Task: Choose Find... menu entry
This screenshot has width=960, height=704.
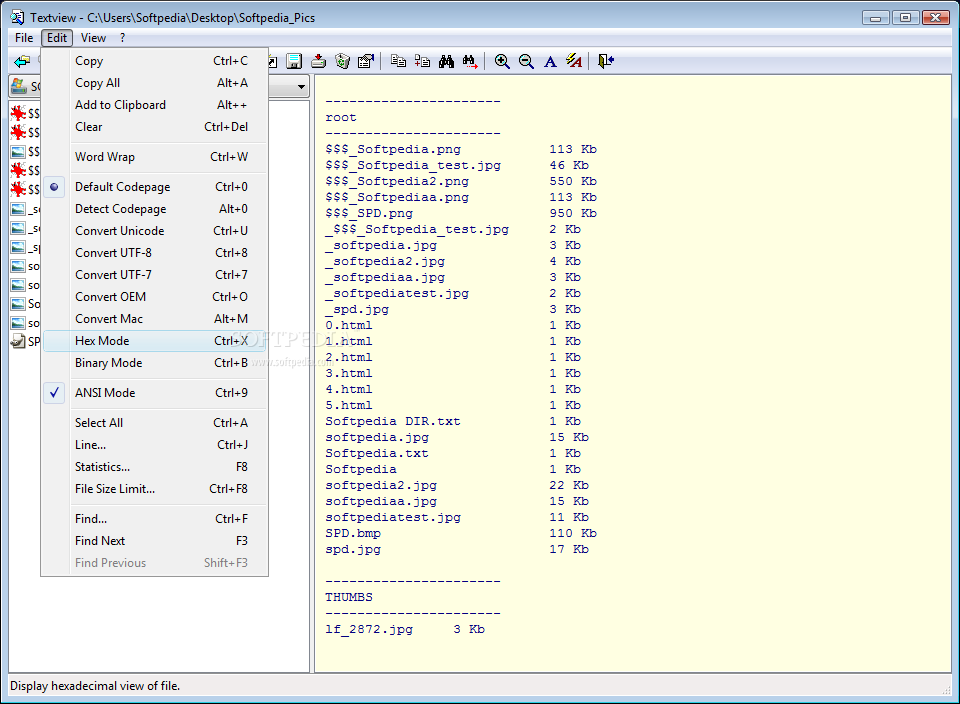Action: point(155,519)
